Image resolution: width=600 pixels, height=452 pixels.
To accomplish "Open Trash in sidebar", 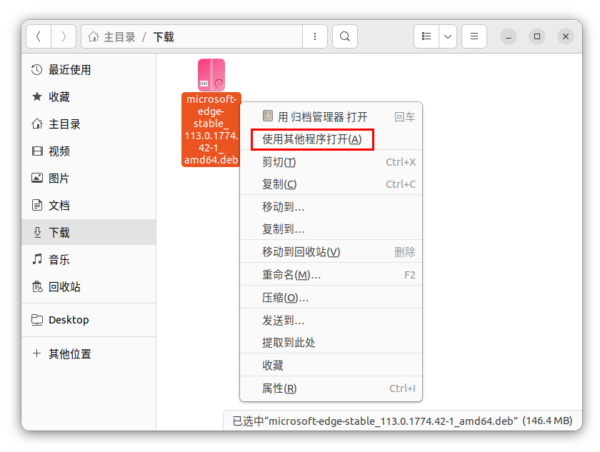I will point(64,286).
